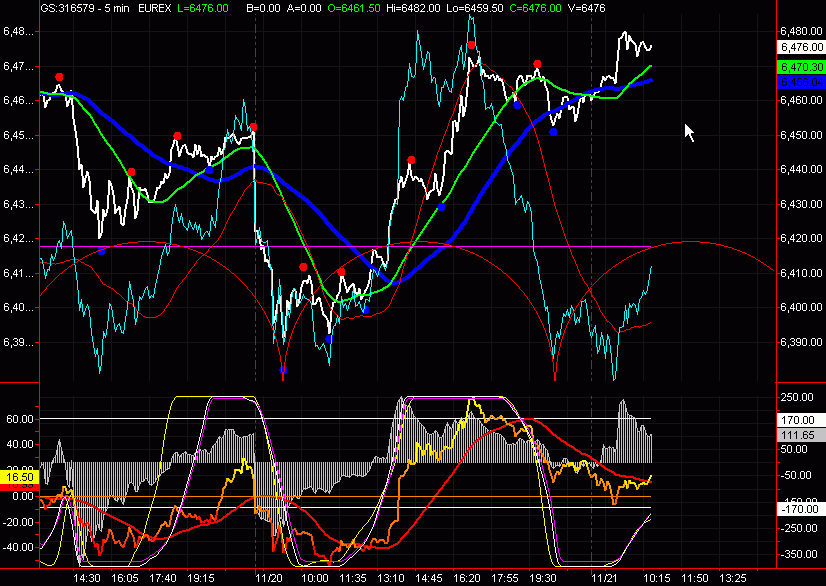Click the 13:25 time label on axis

(x=732, y=577)
